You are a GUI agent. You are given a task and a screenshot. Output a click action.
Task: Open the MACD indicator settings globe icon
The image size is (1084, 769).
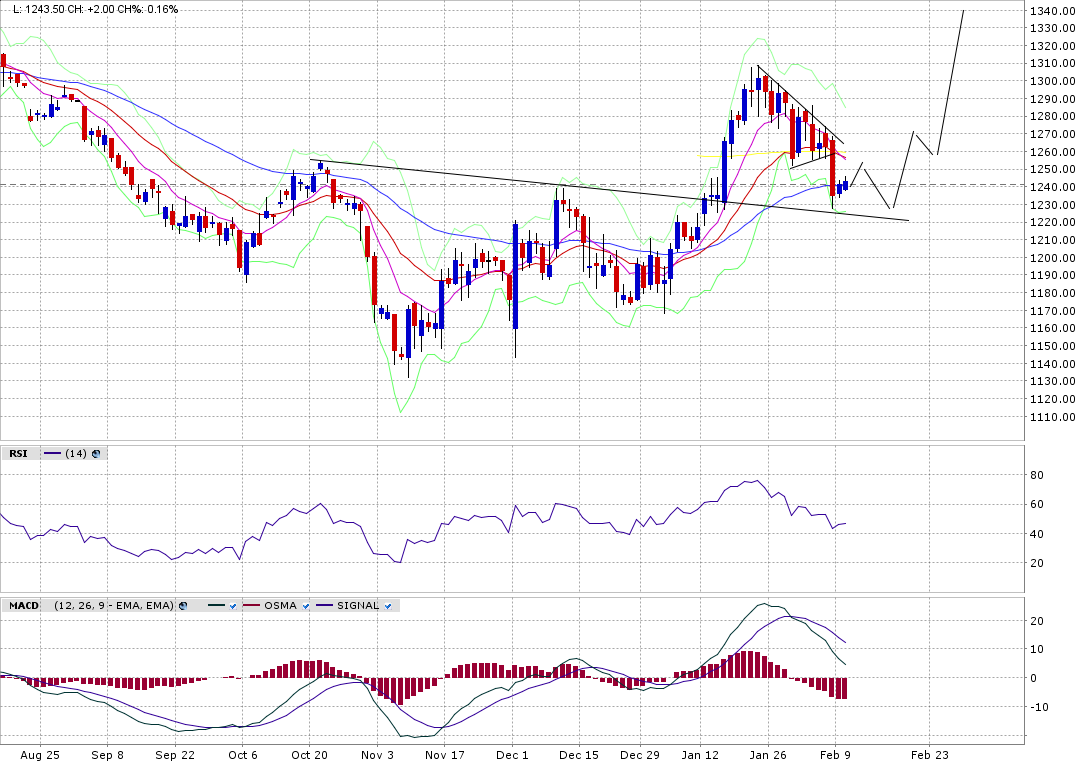[183, 606]
